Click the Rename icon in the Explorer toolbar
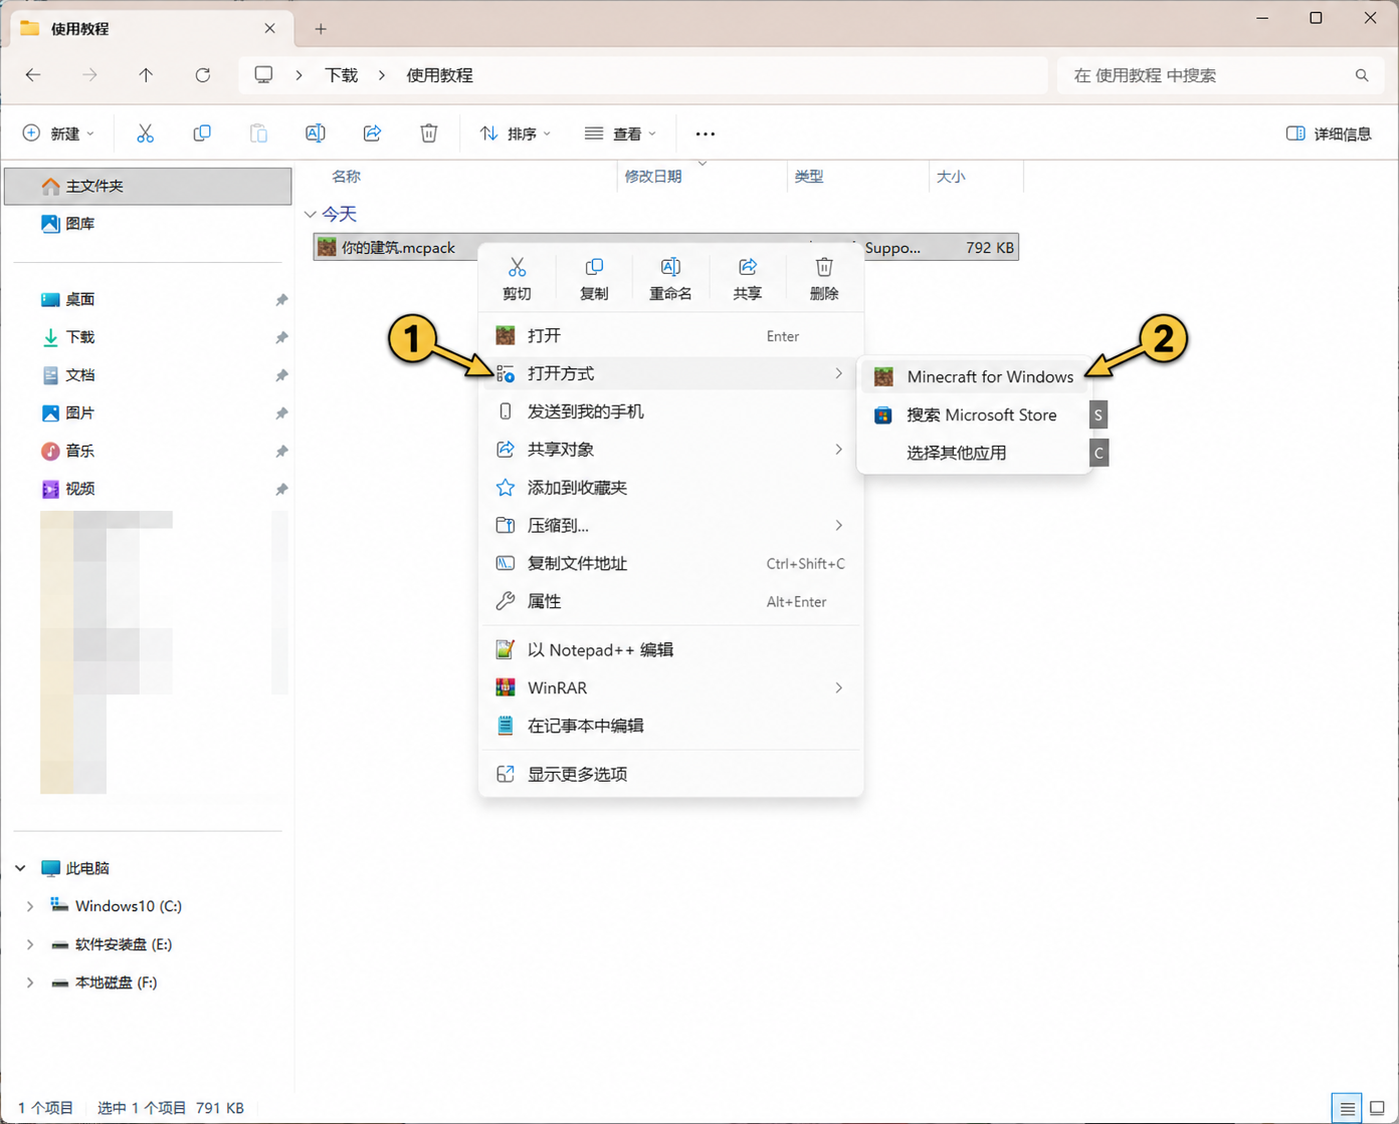This screenshot has width=1399, height=1124. [315, 133]
